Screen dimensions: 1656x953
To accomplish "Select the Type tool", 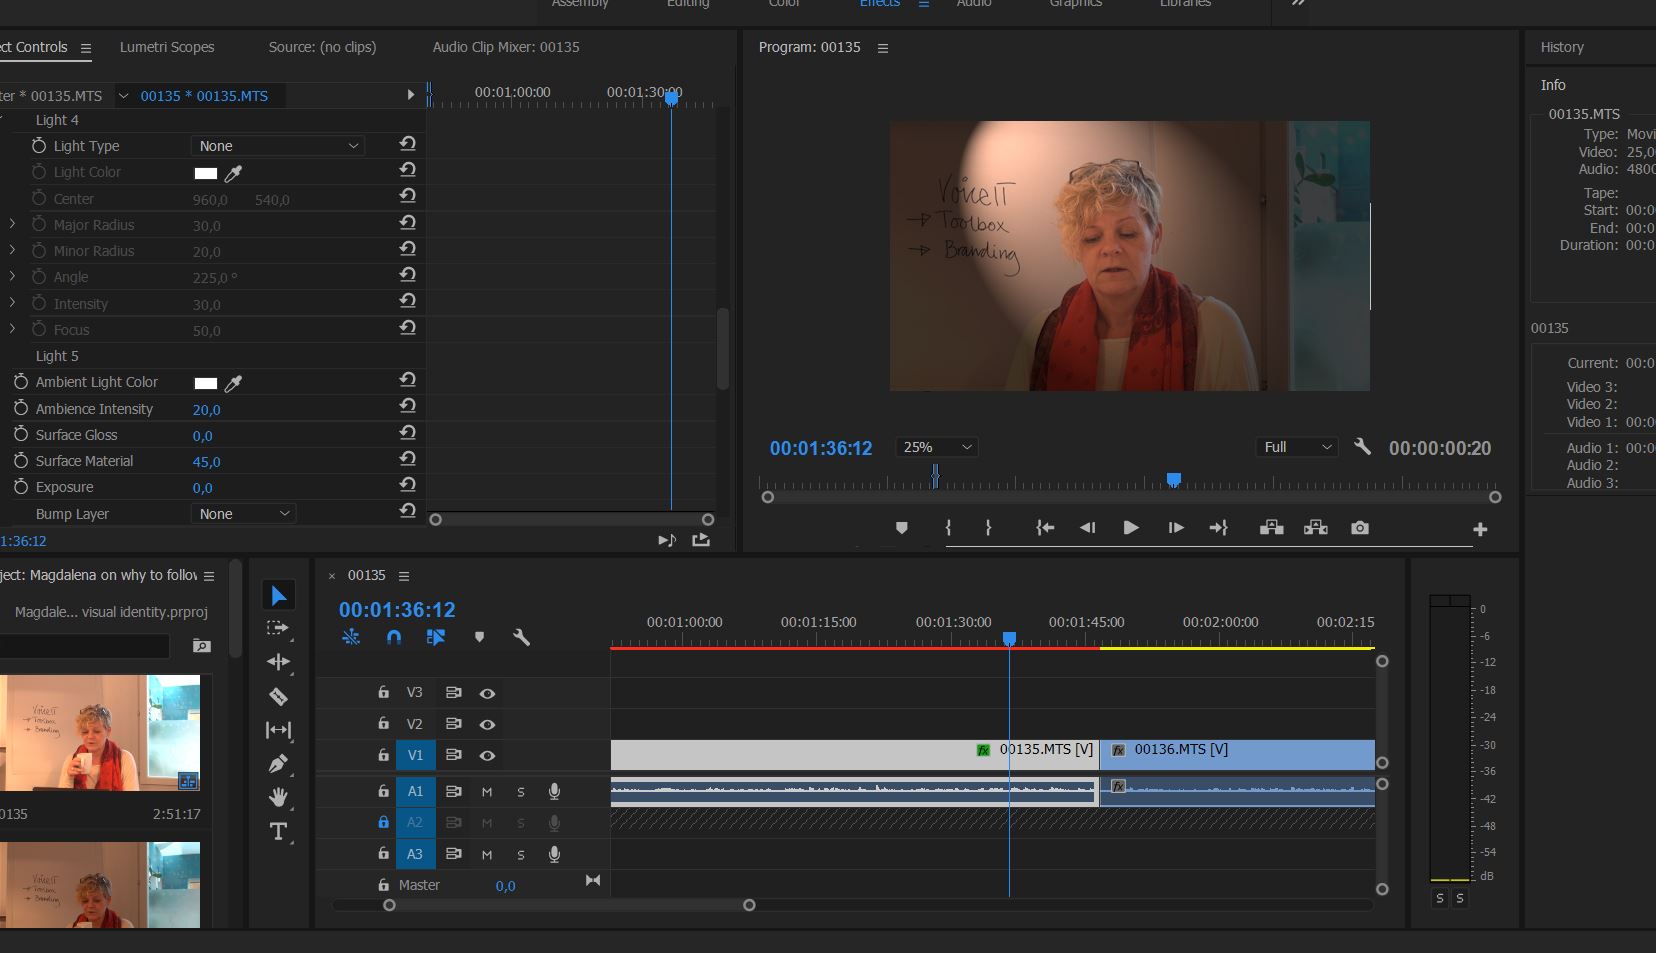I will point(278,831).
